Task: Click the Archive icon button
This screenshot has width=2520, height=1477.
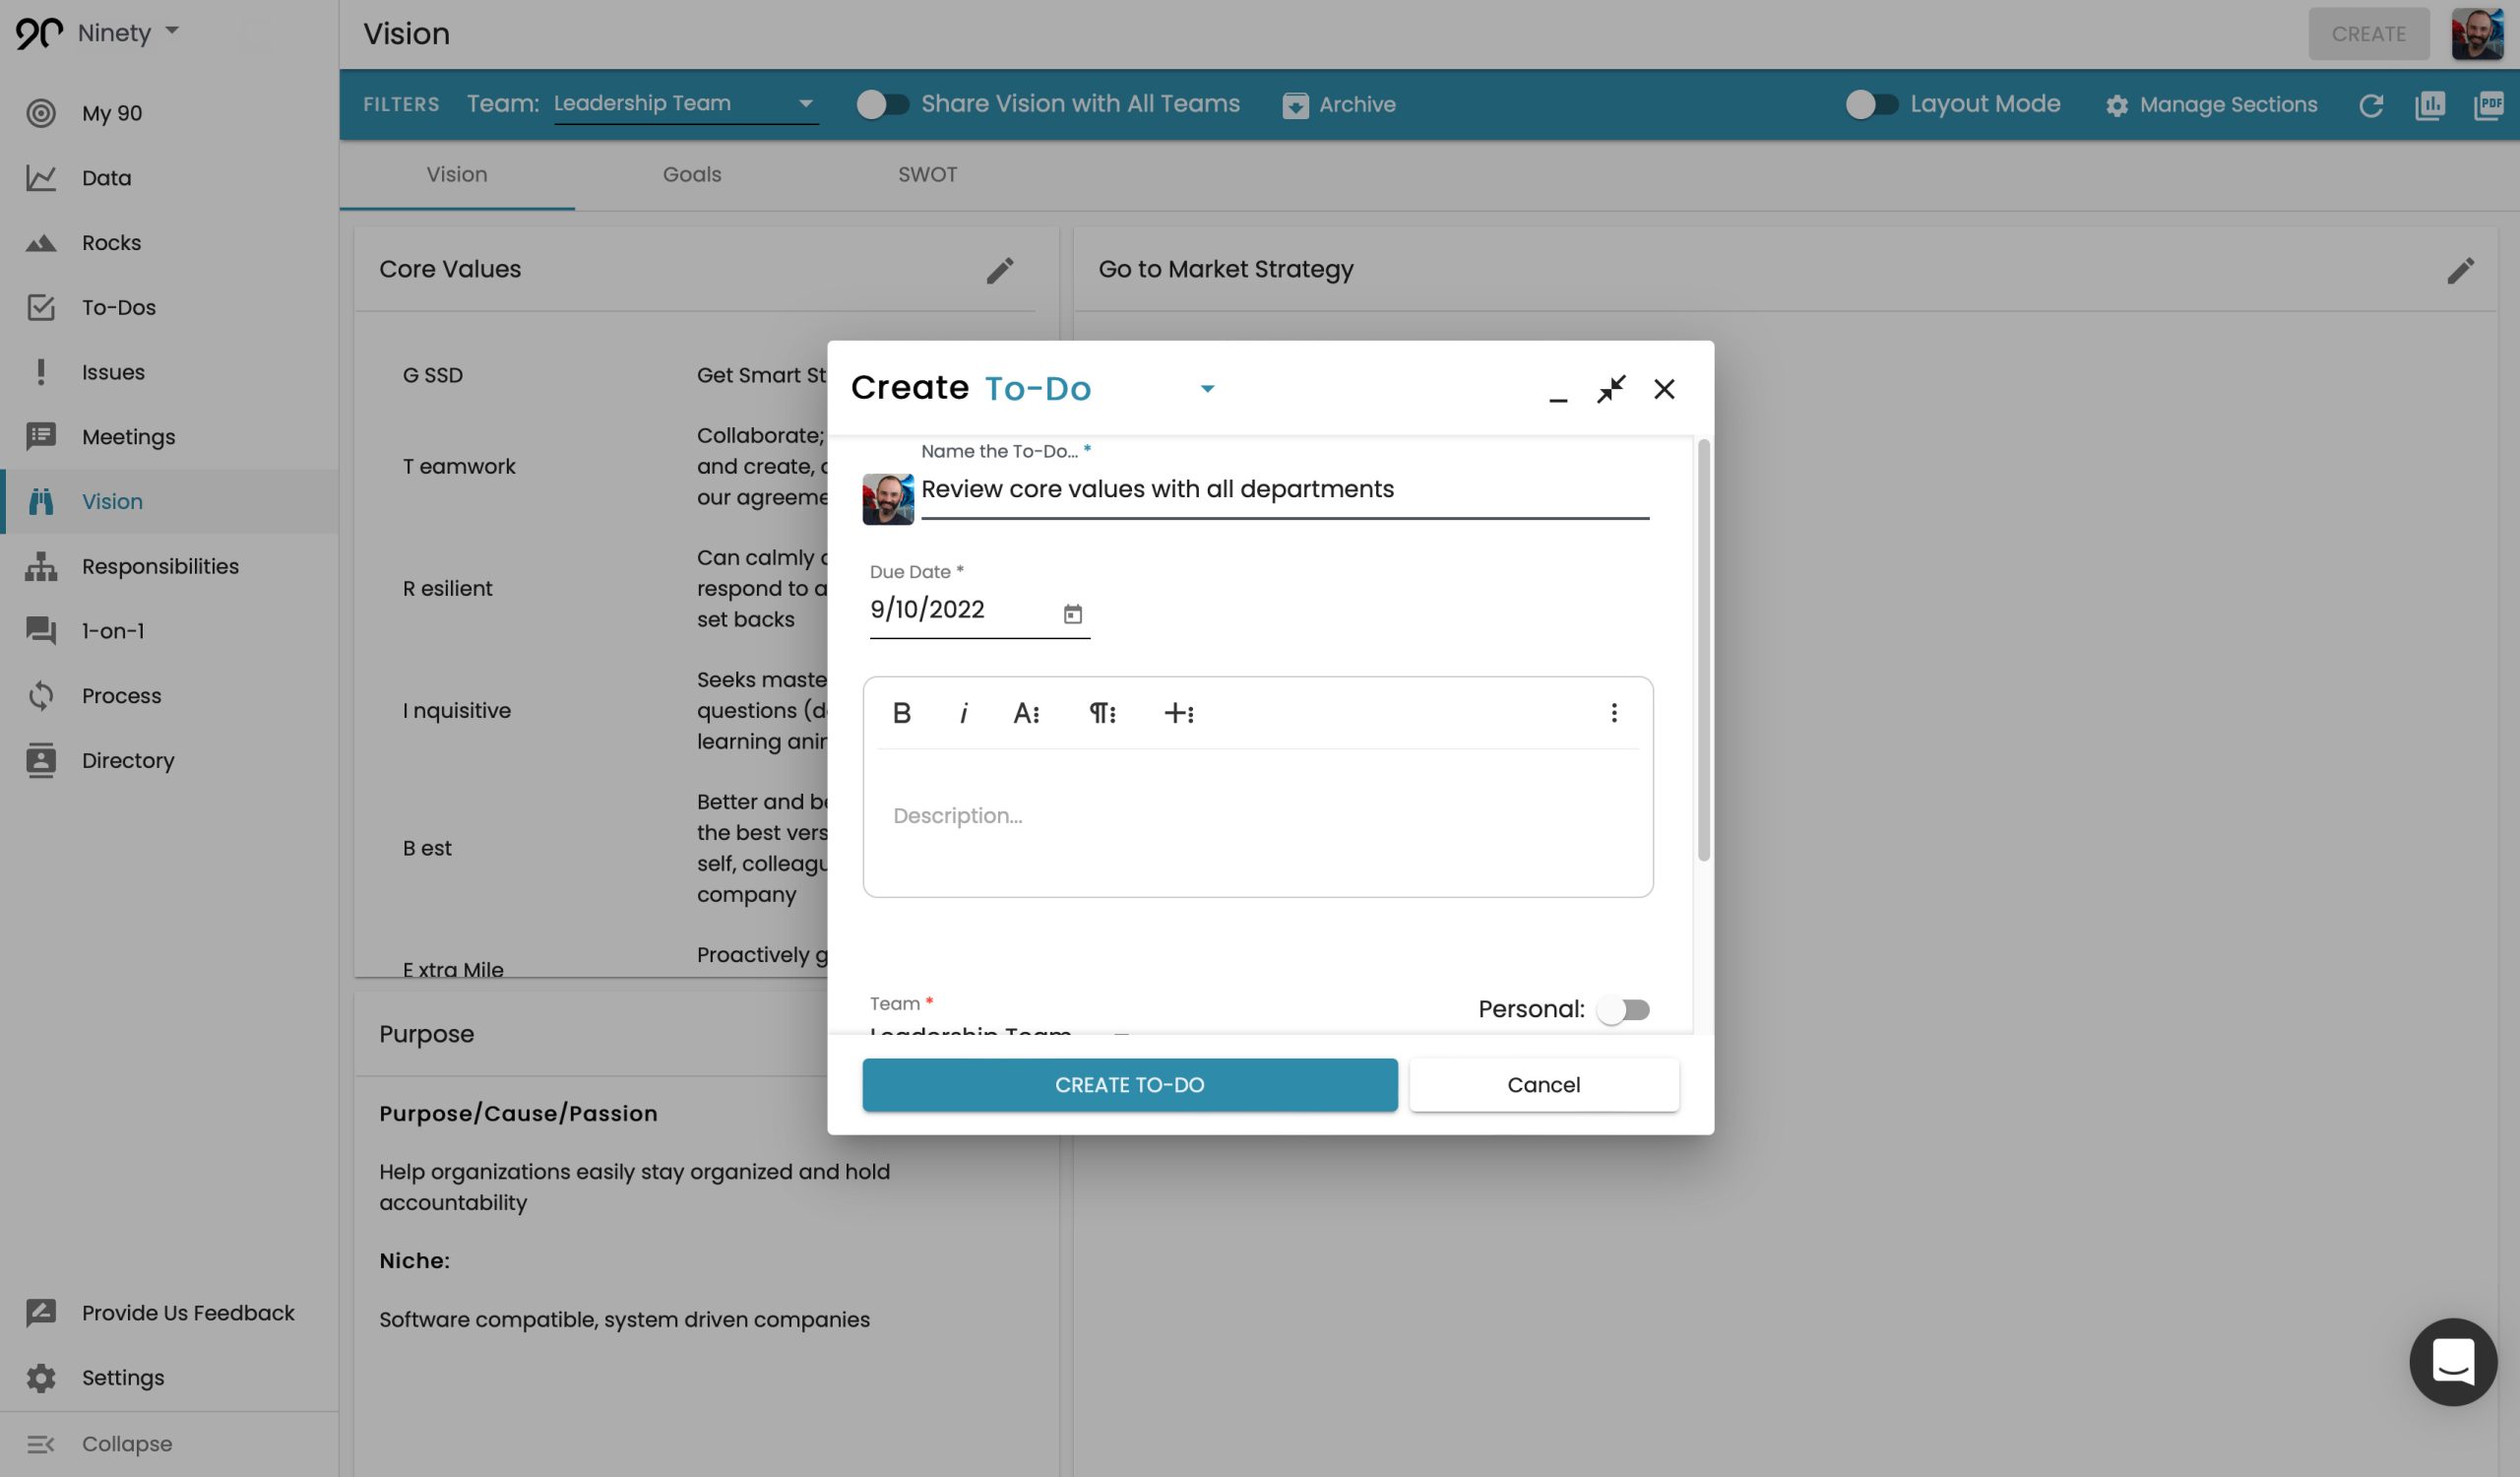Action: 1295,105
